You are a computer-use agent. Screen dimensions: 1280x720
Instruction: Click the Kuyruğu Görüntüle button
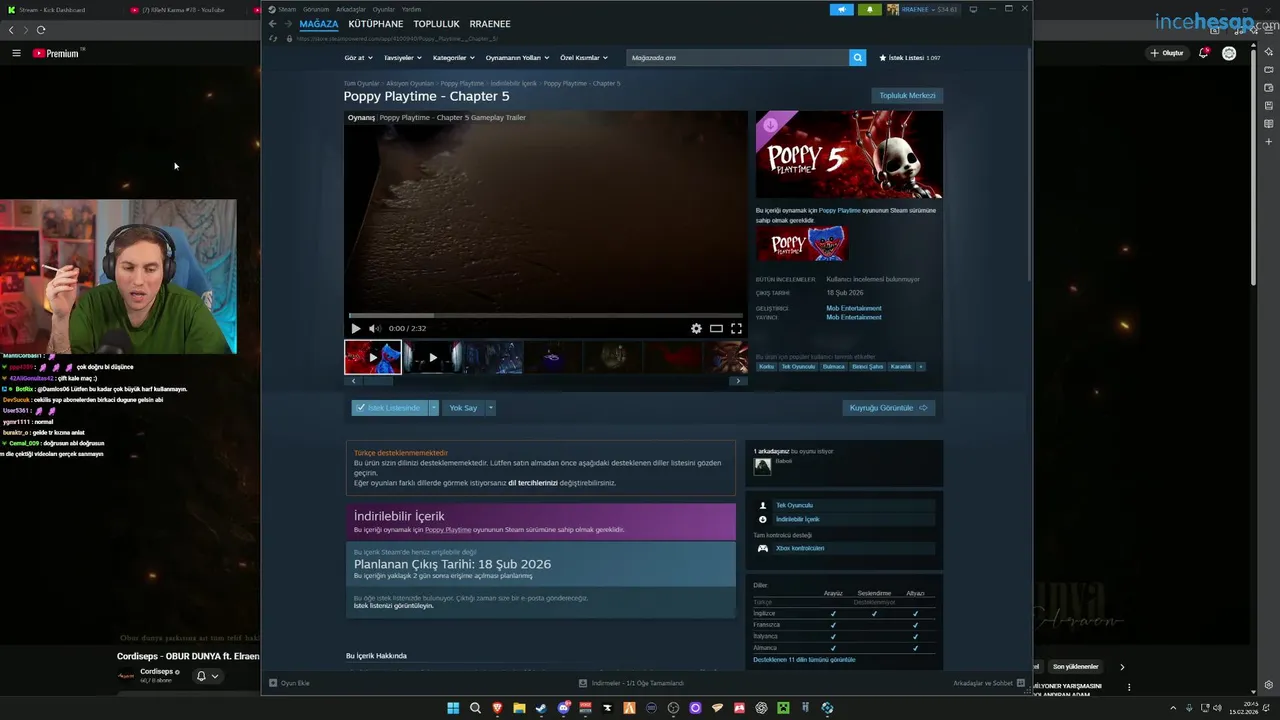(x=889, y=408)
